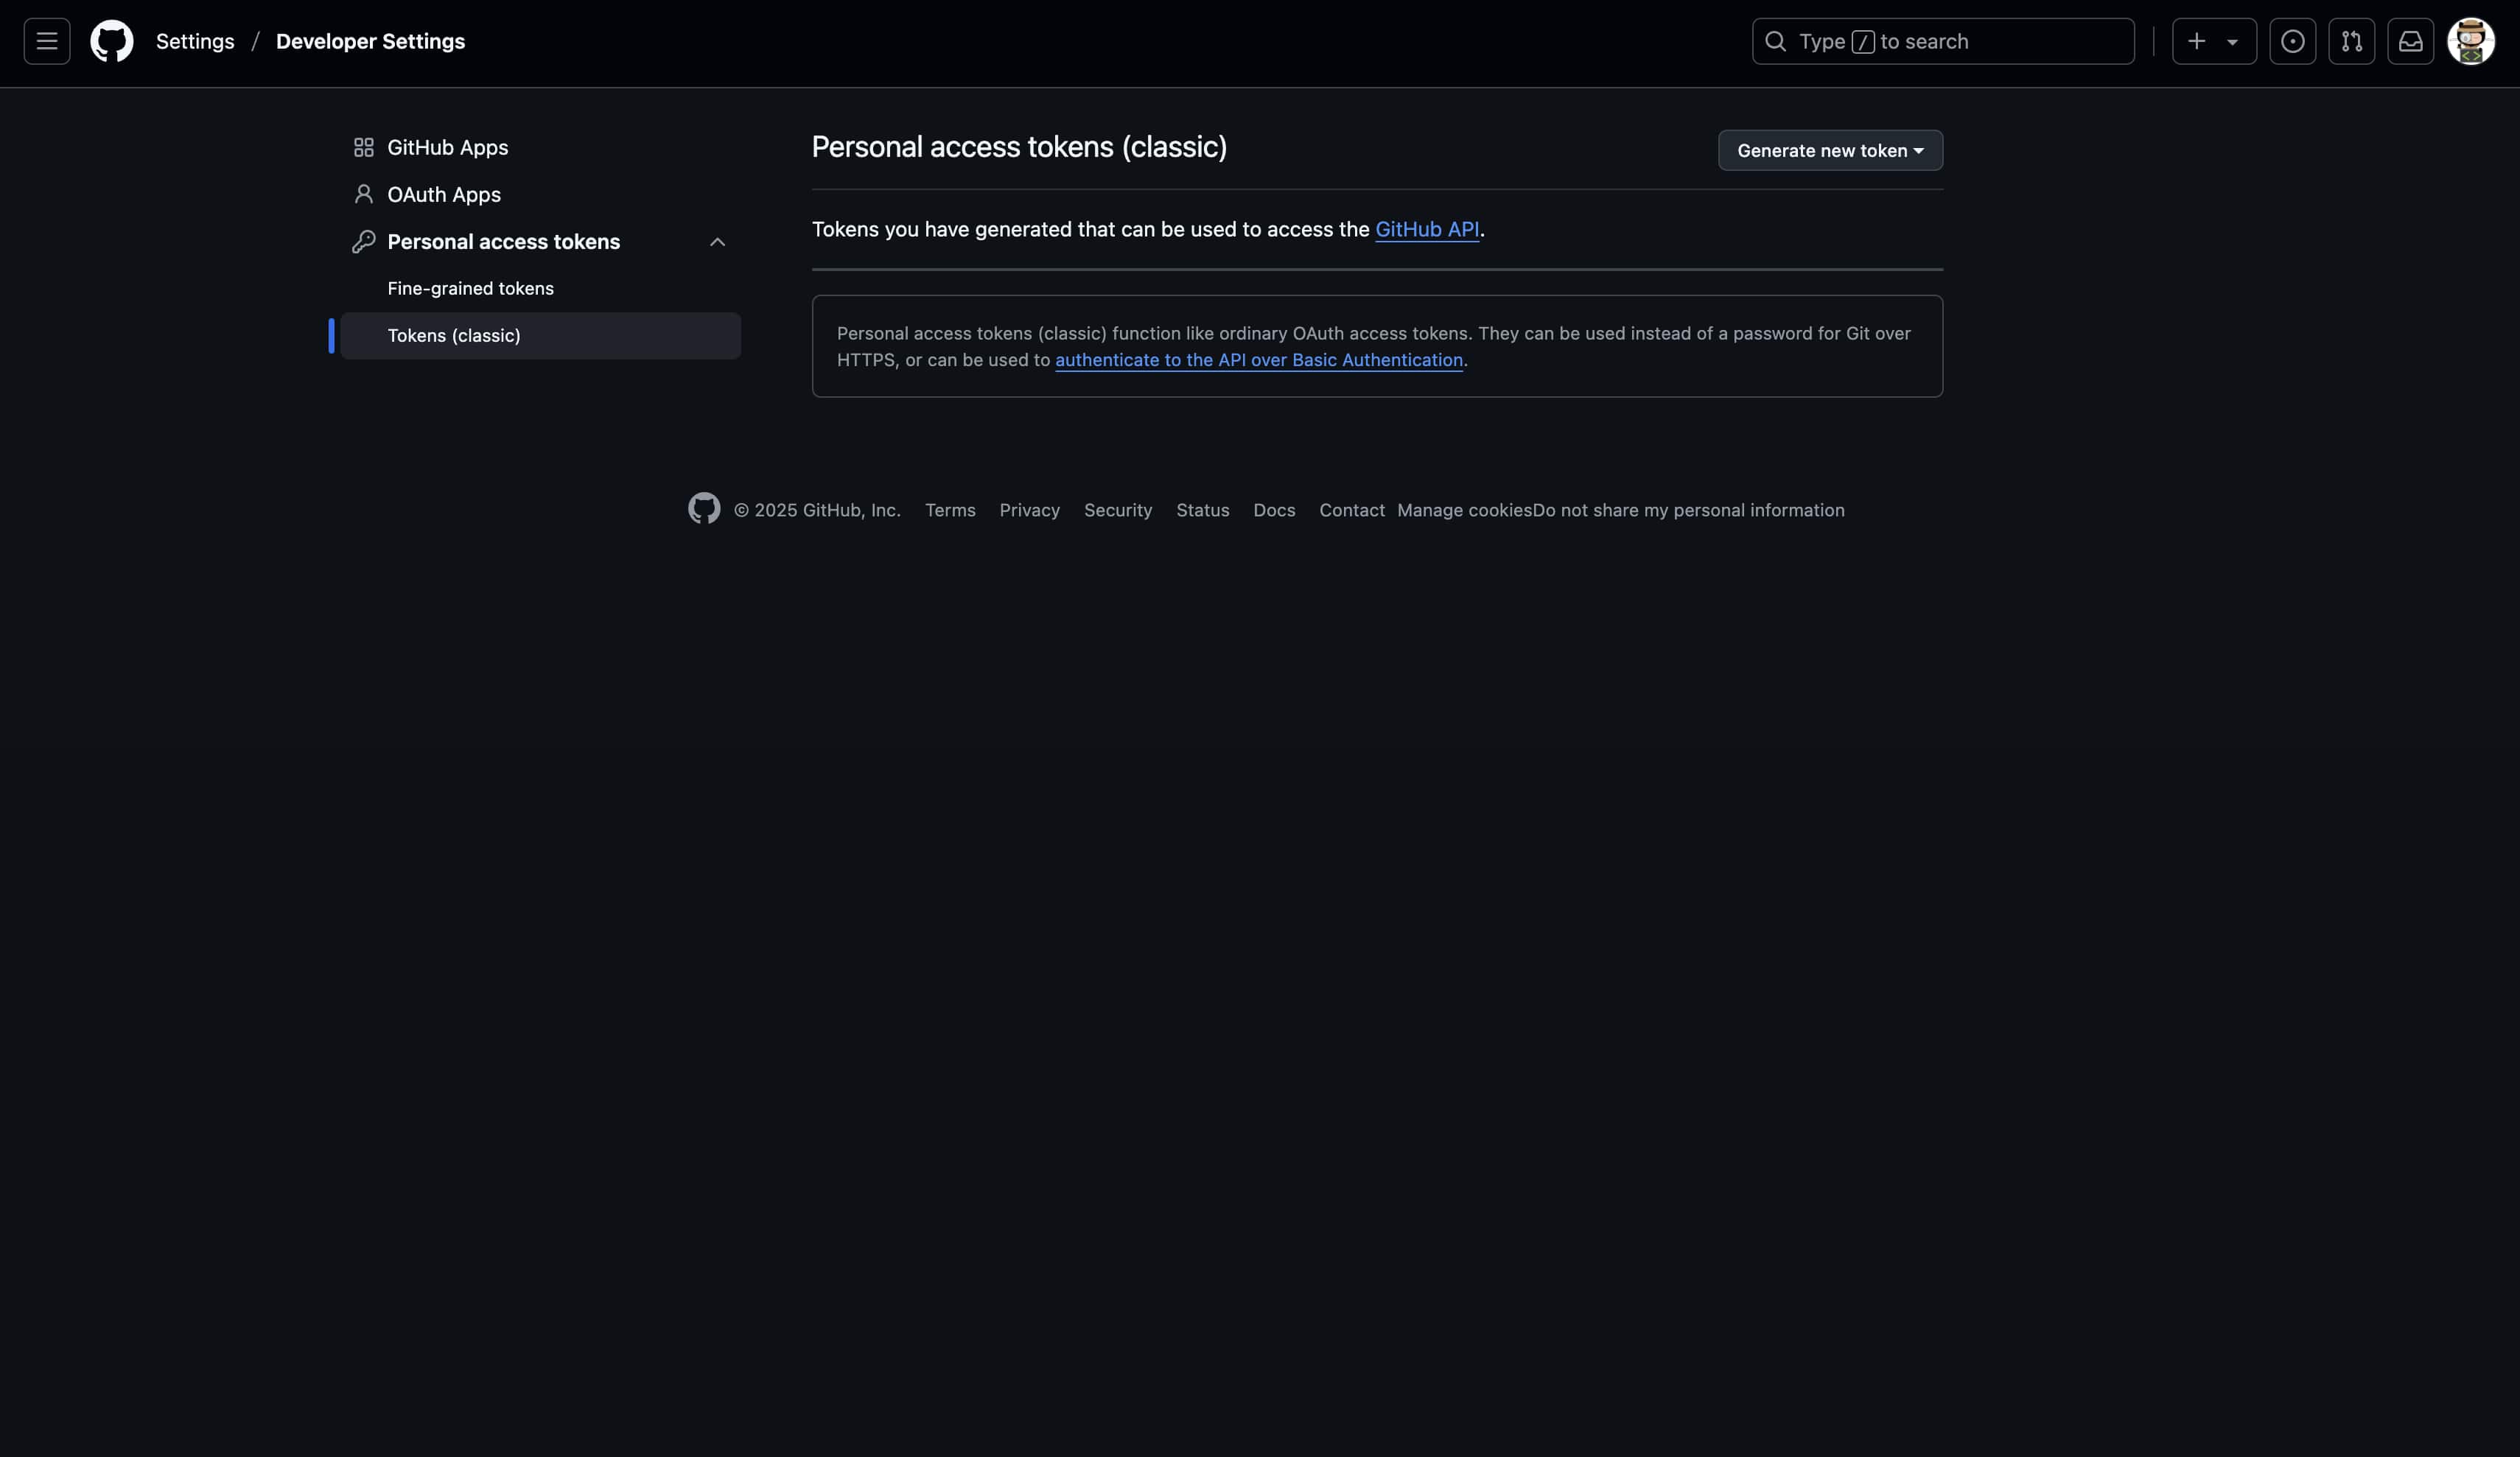
Task: Go to GitHub homepage via Octocat logo
Action: [112, 41]
